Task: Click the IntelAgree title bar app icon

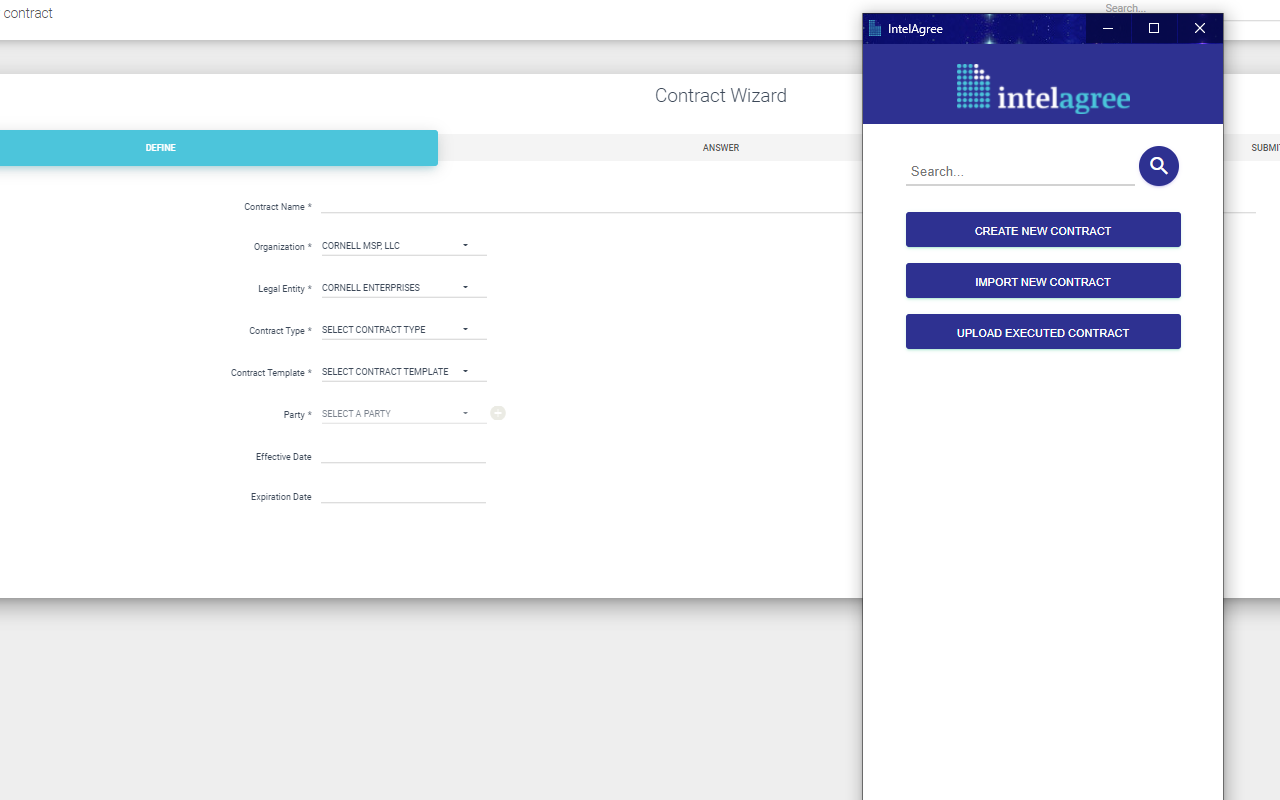Action: click(875, 29)
